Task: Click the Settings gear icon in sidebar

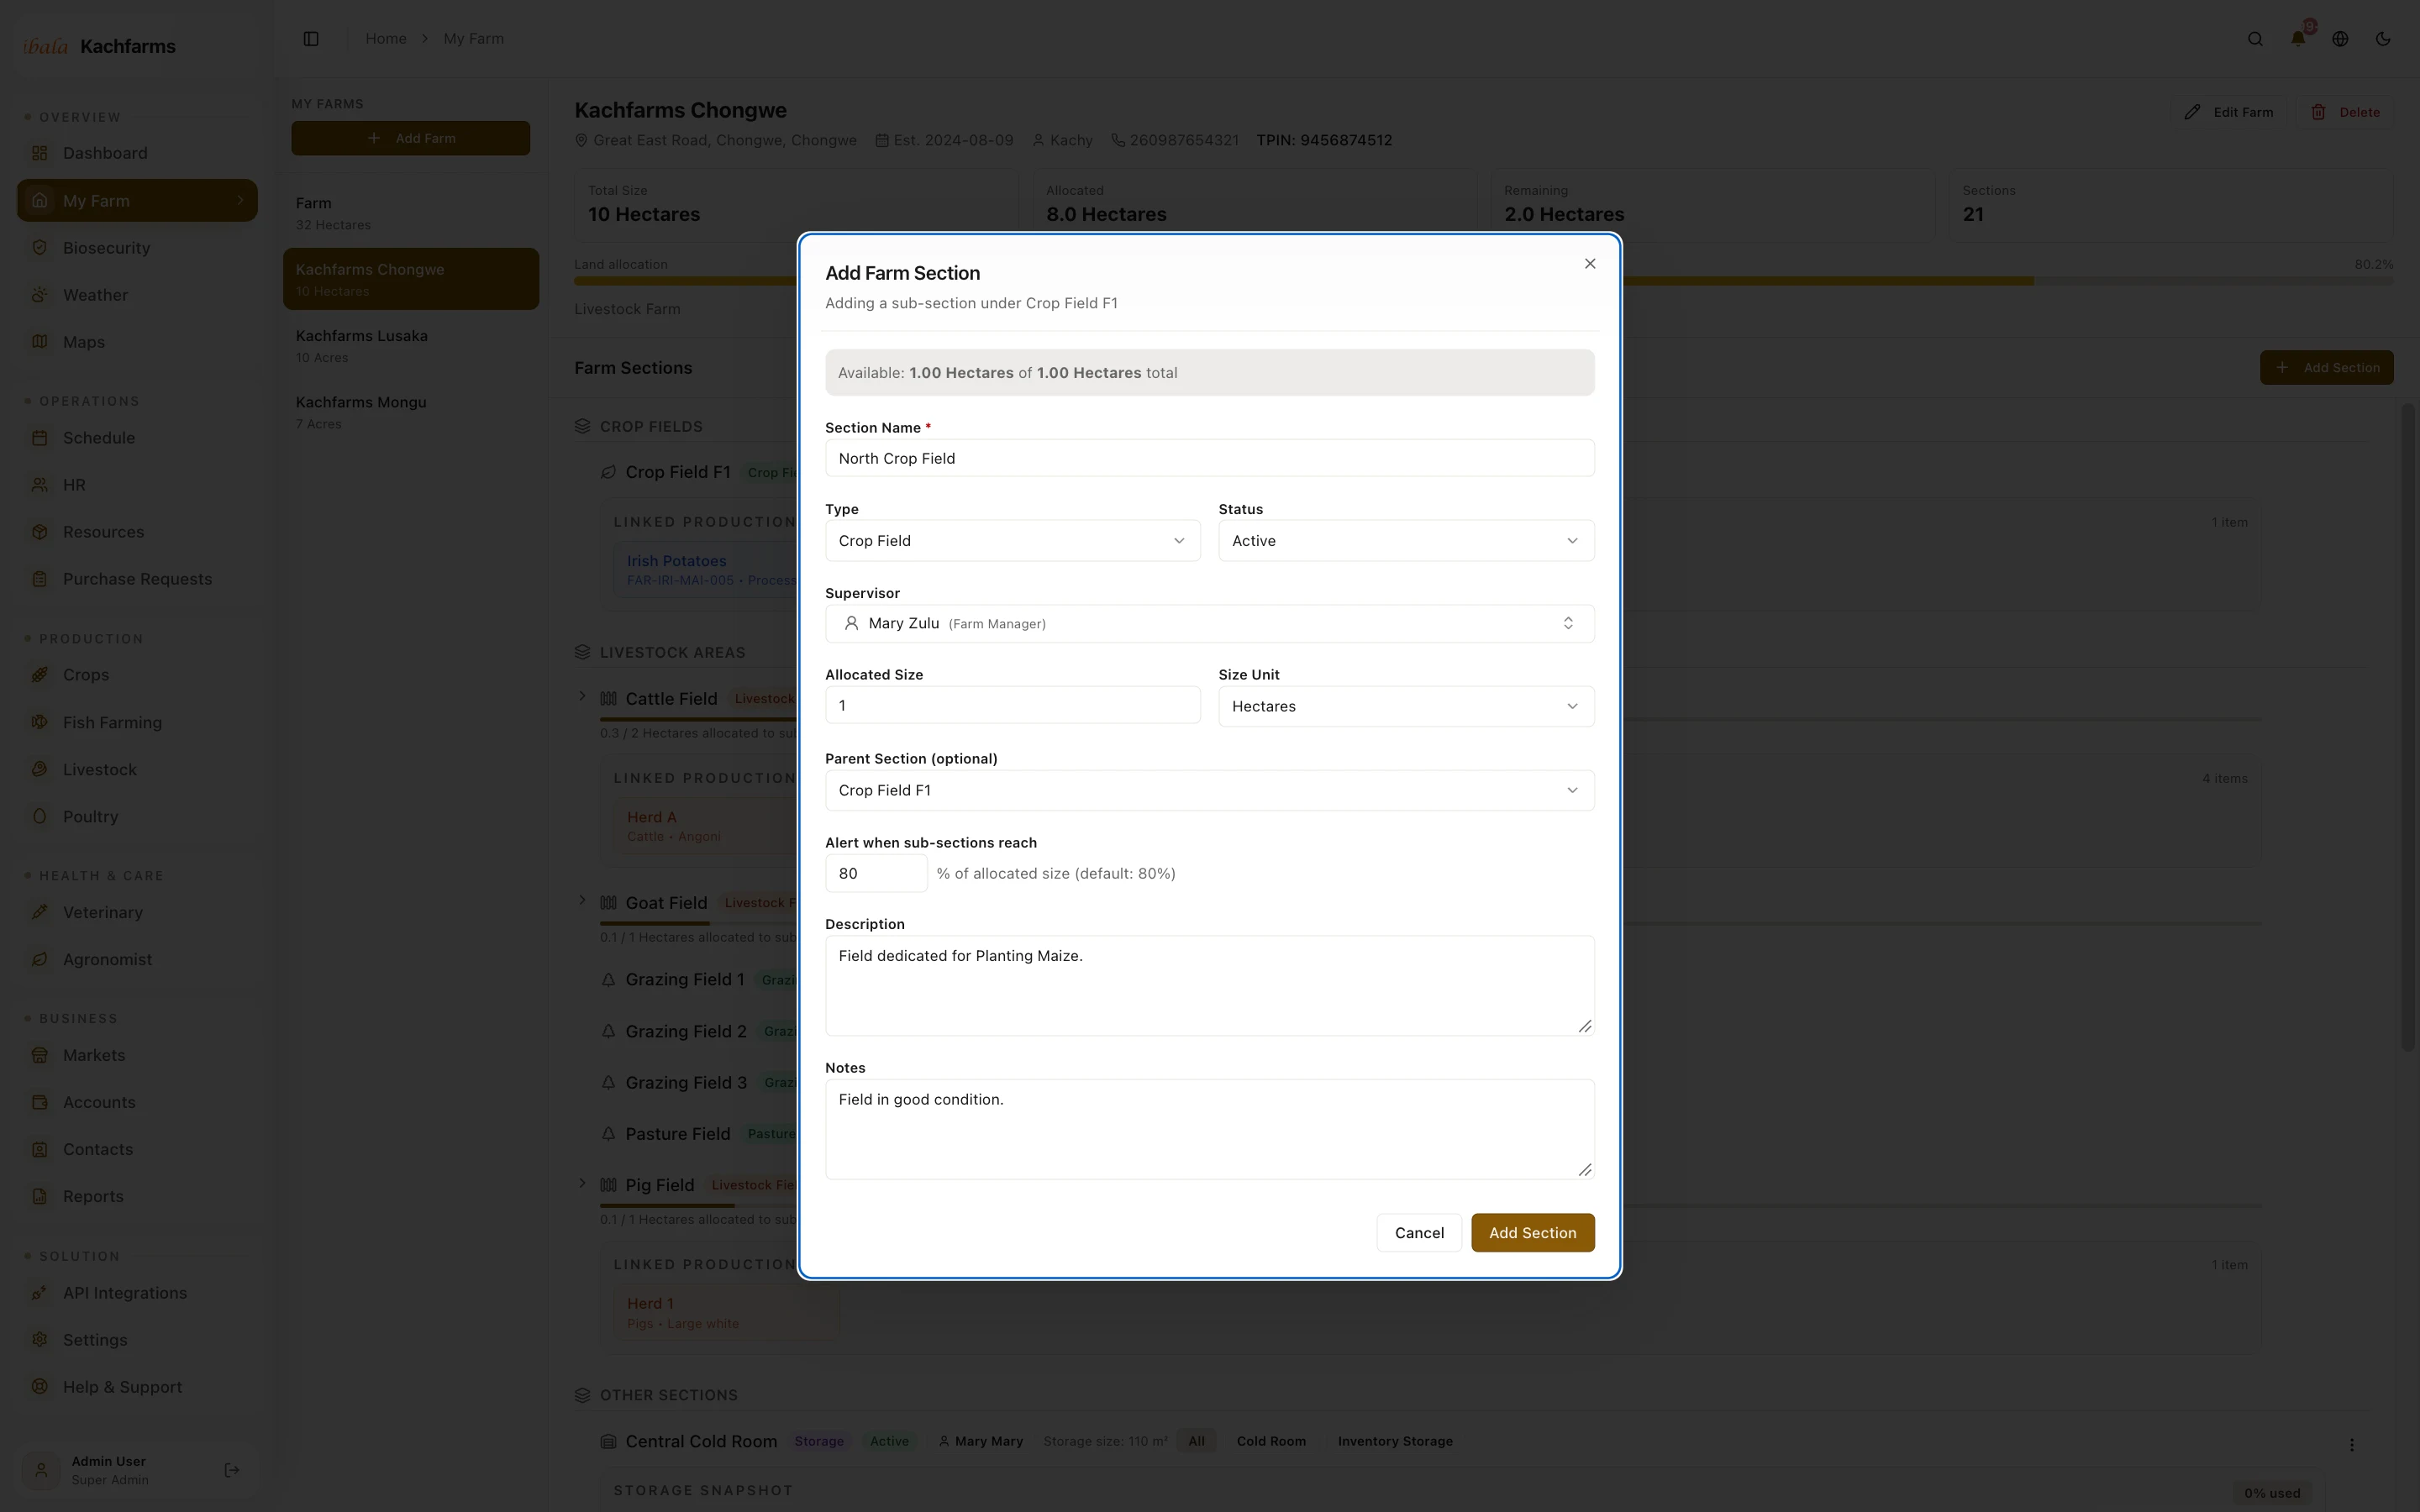Action: point(40,1340)
